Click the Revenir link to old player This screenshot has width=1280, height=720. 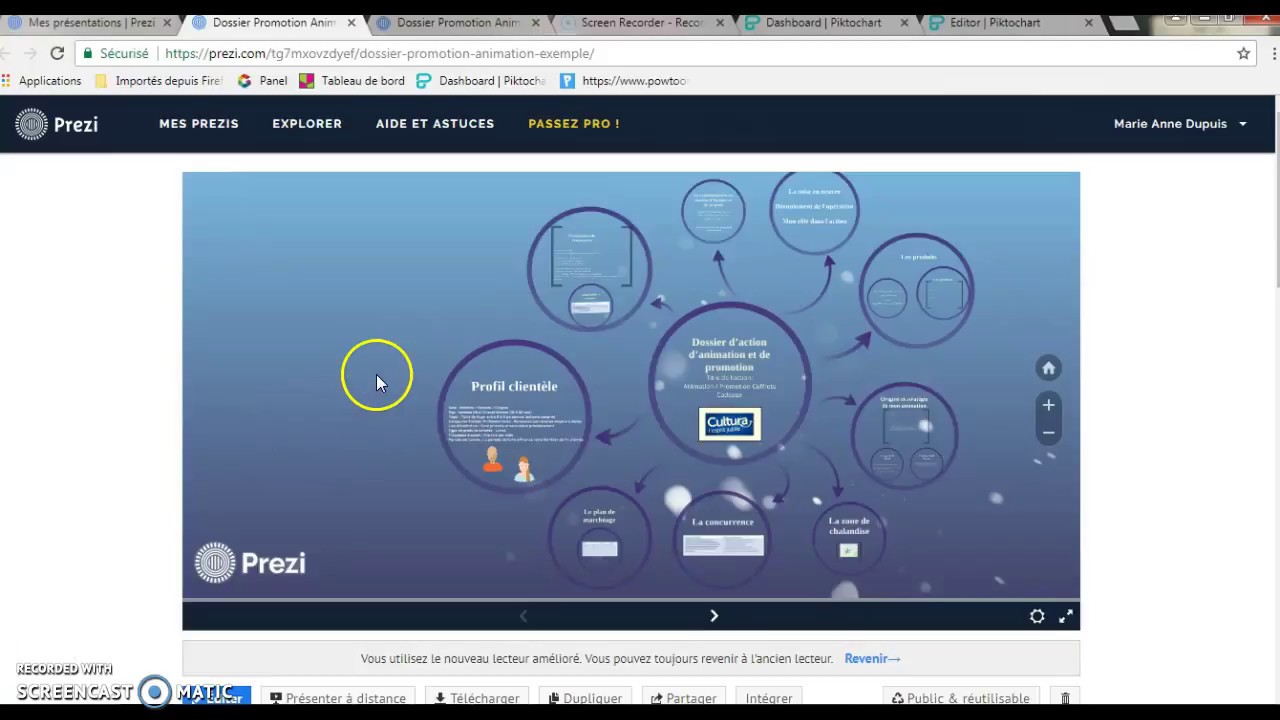(x=872, y=658)
